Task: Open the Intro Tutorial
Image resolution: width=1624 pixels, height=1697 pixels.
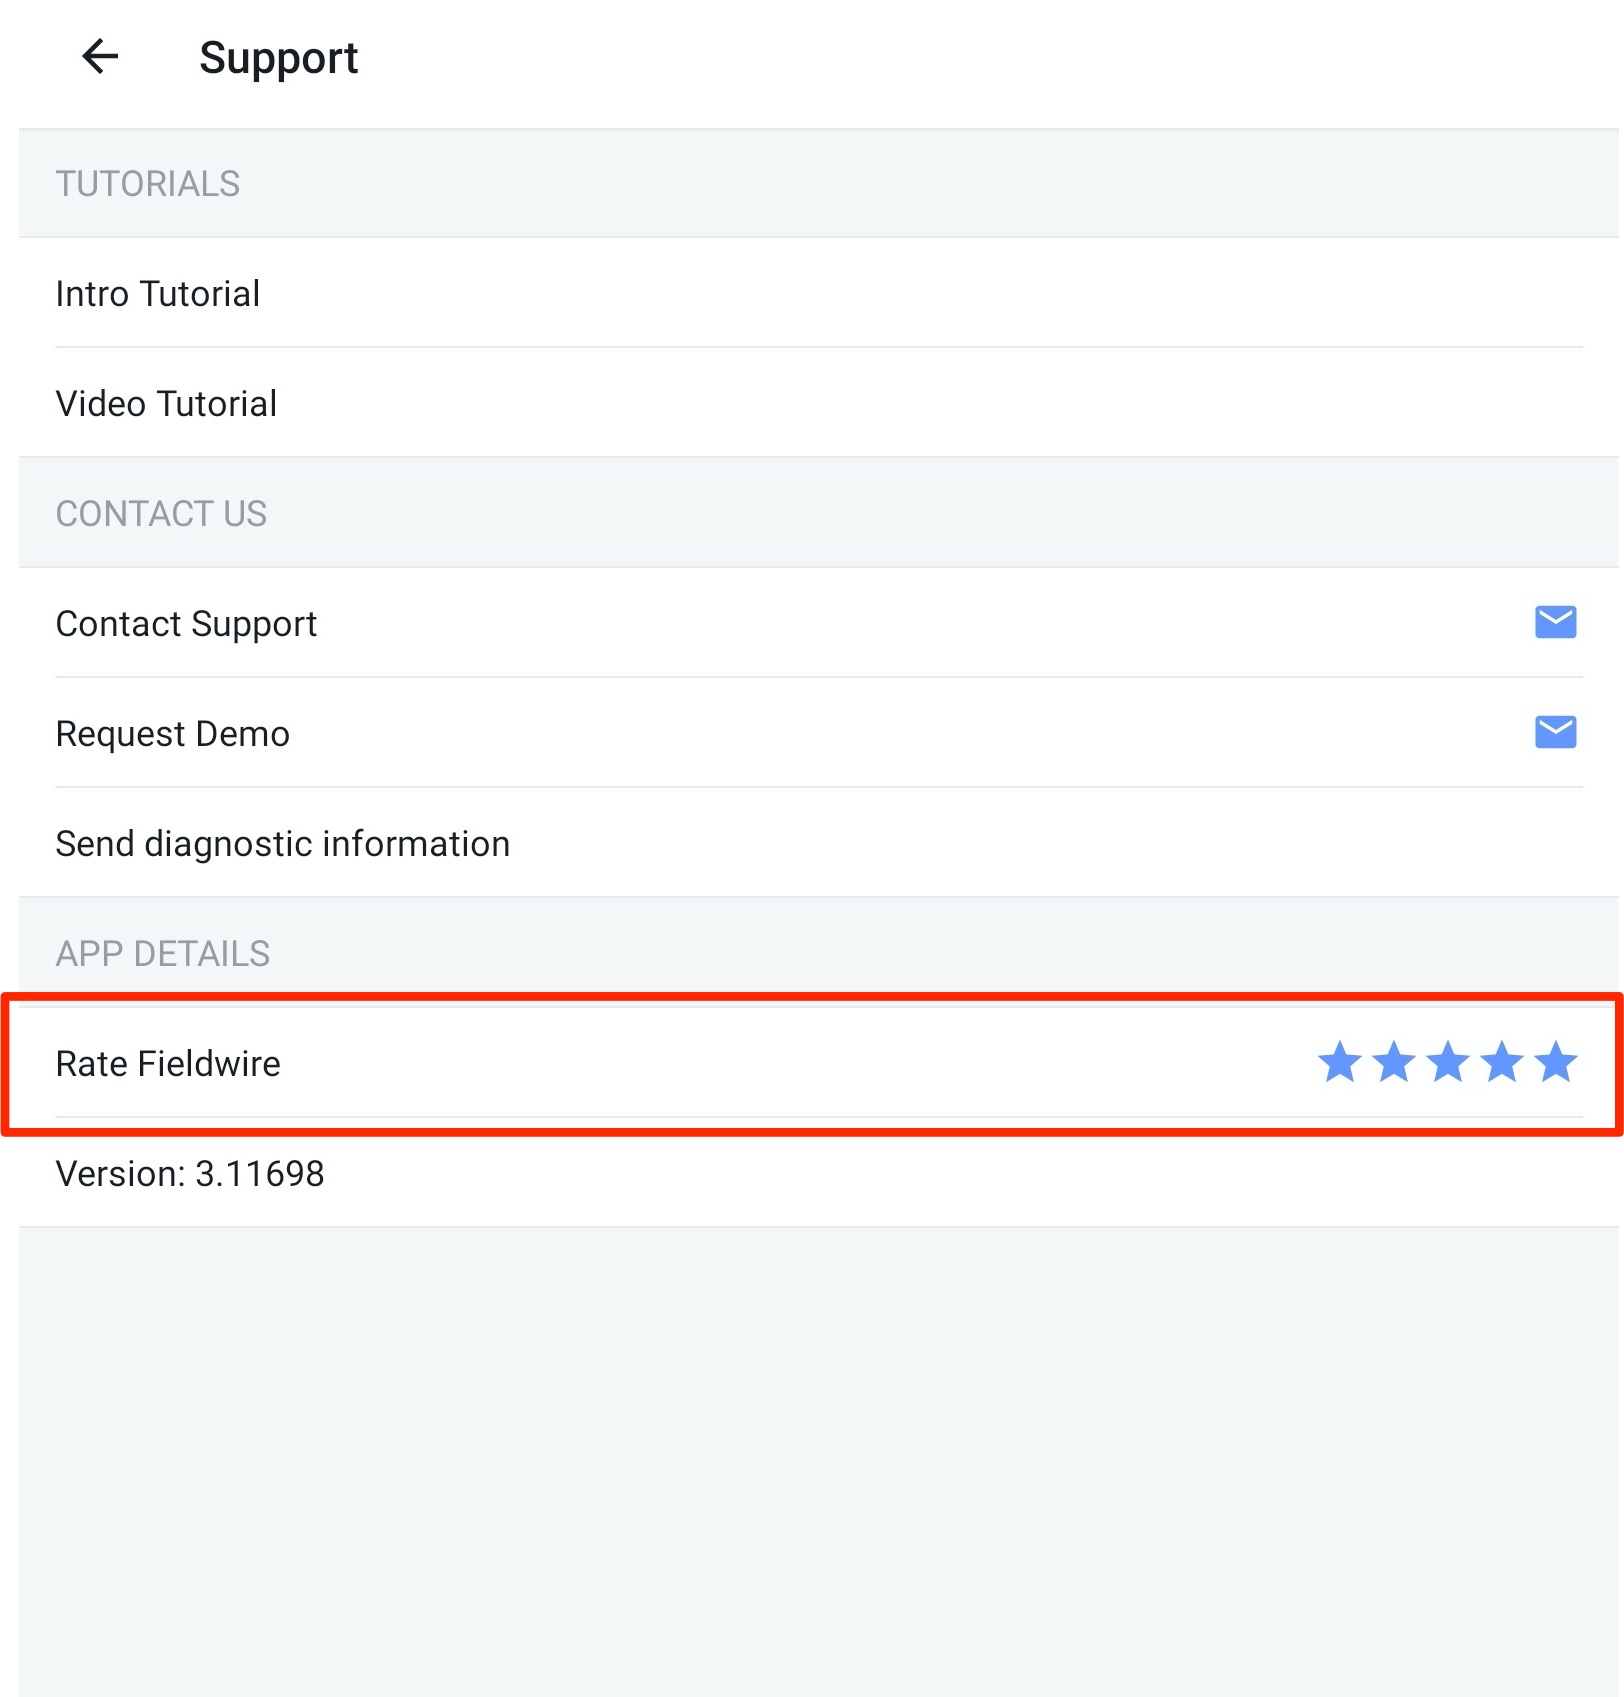Action: point(158,294)
